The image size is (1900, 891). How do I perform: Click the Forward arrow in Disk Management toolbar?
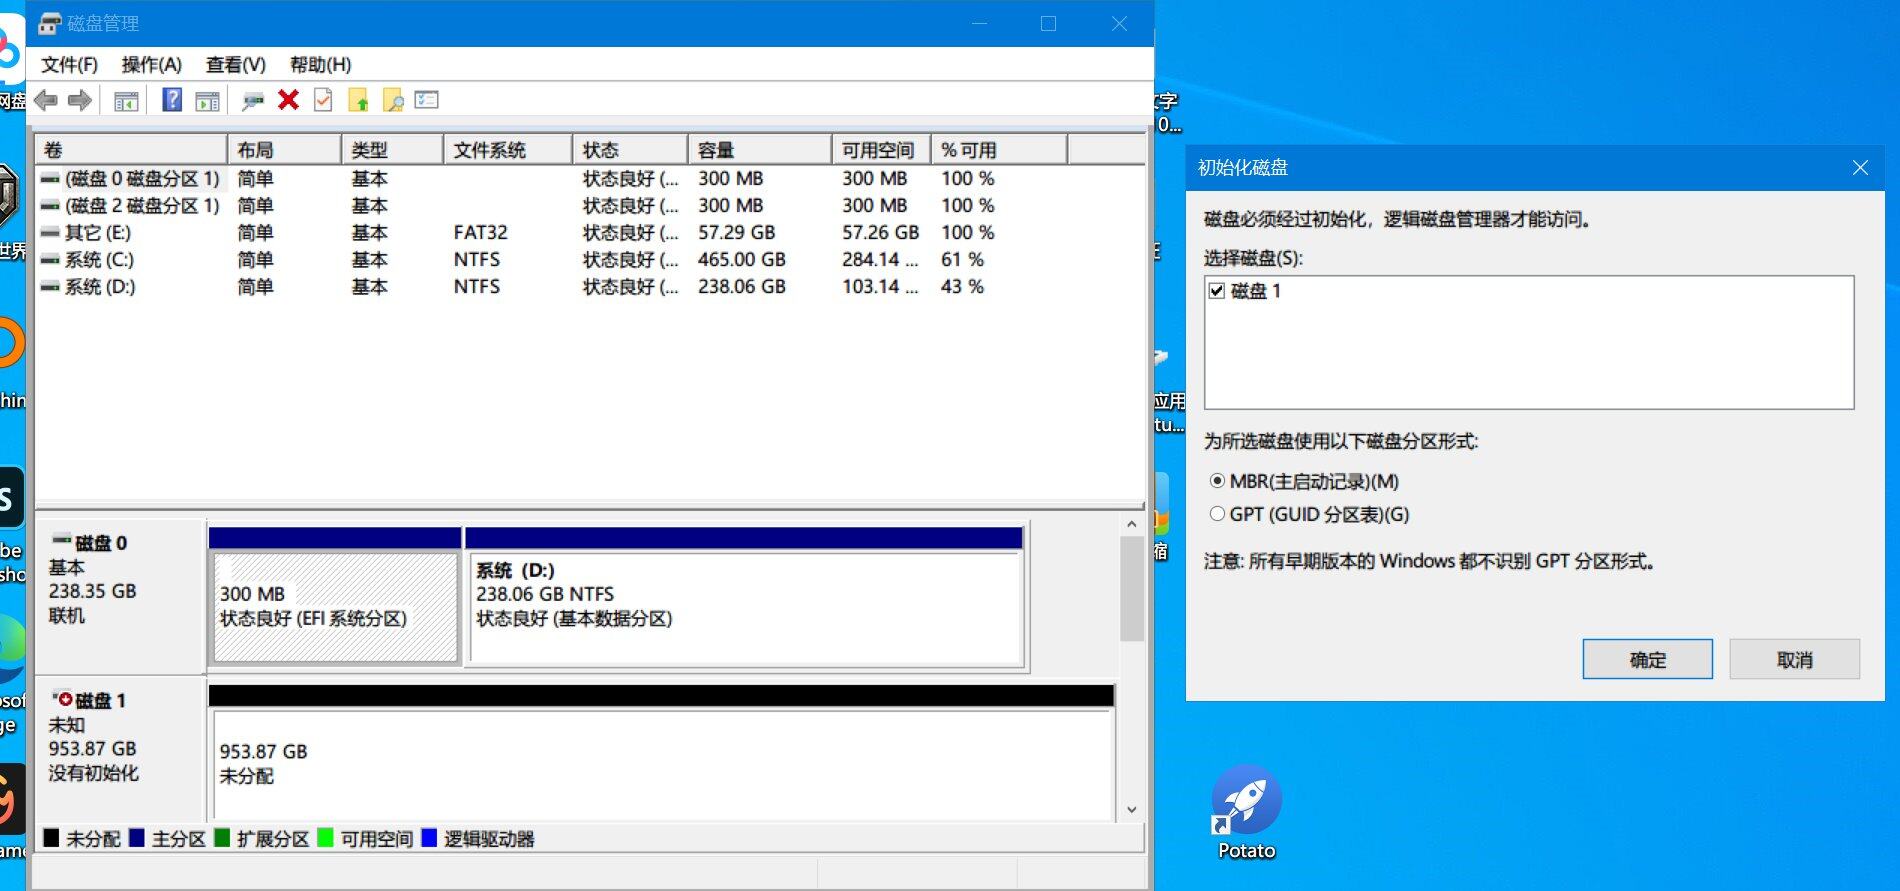click(80, 100)
